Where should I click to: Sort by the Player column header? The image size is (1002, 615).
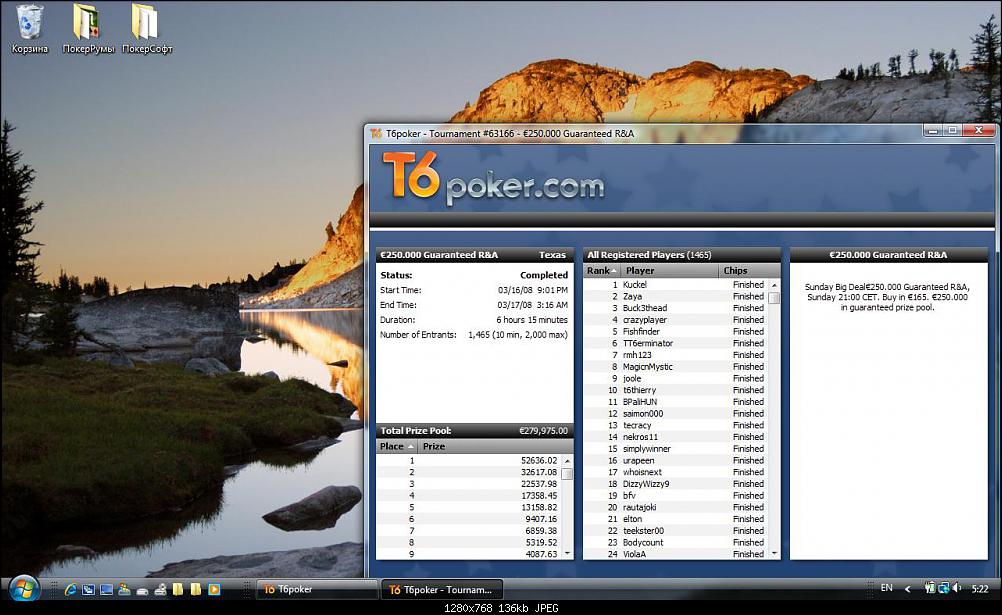(670, 270)
